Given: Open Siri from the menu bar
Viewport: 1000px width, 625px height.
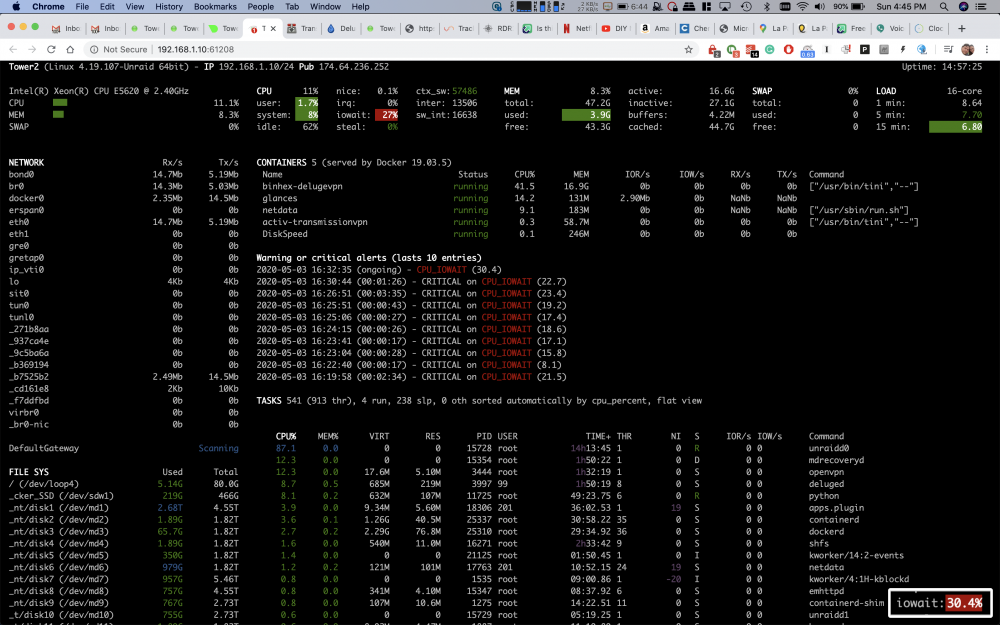Looking at the screenshot, I should tap(964, 6).
